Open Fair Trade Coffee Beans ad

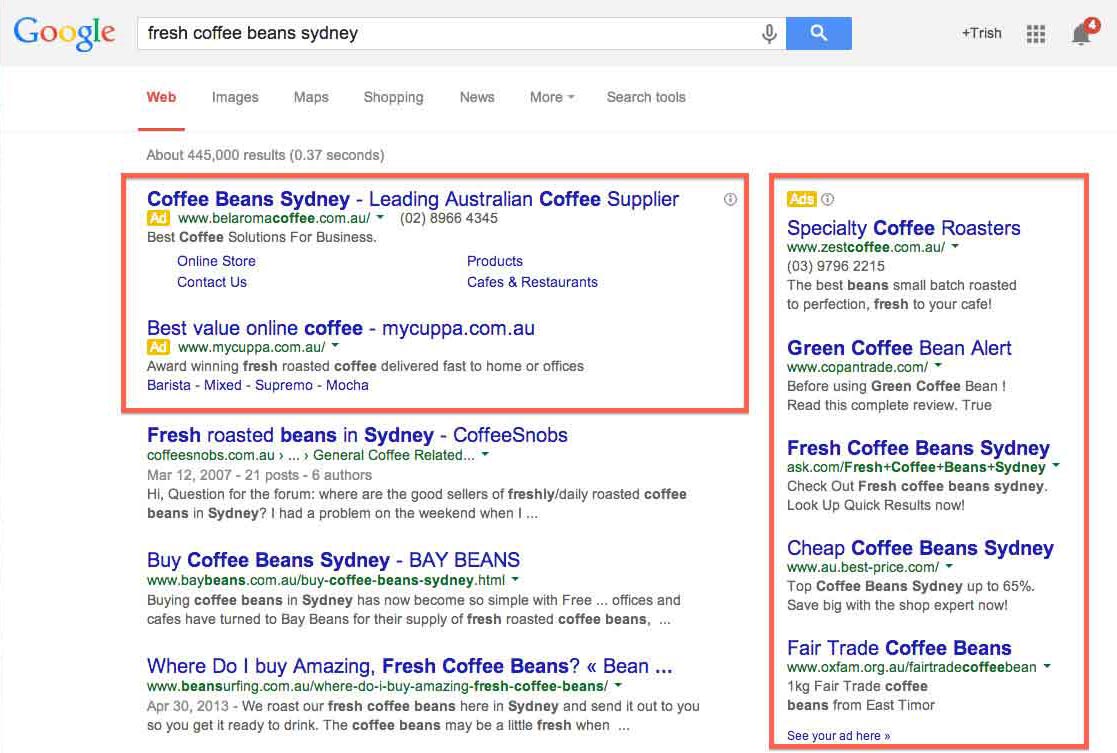pyautogui.click(x=899, y=648)
